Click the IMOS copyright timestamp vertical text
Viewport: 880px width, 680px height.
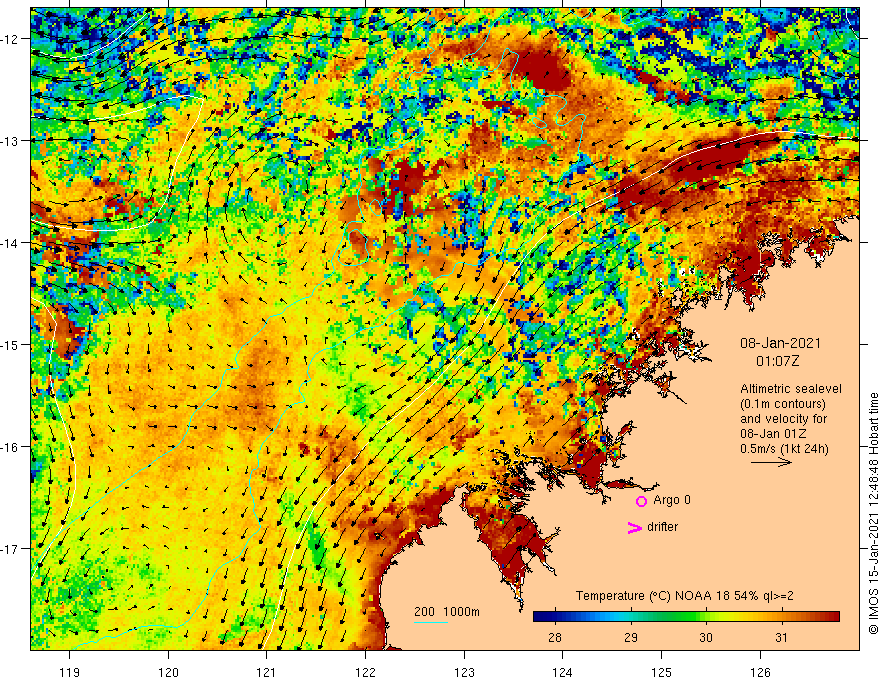(873, 513)
